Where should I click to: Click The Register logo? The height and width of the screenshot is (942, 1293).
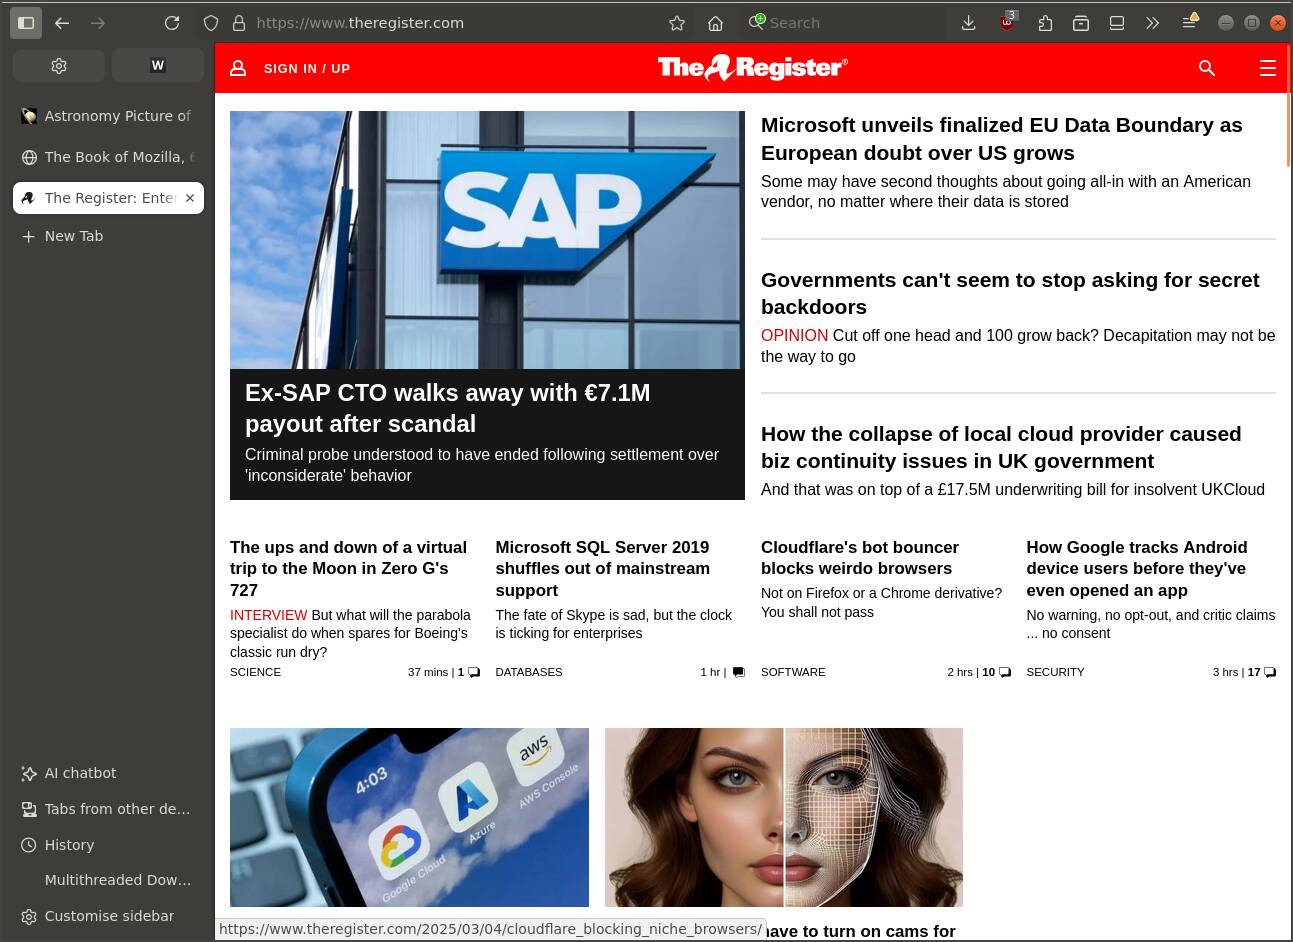click(752, 67)
